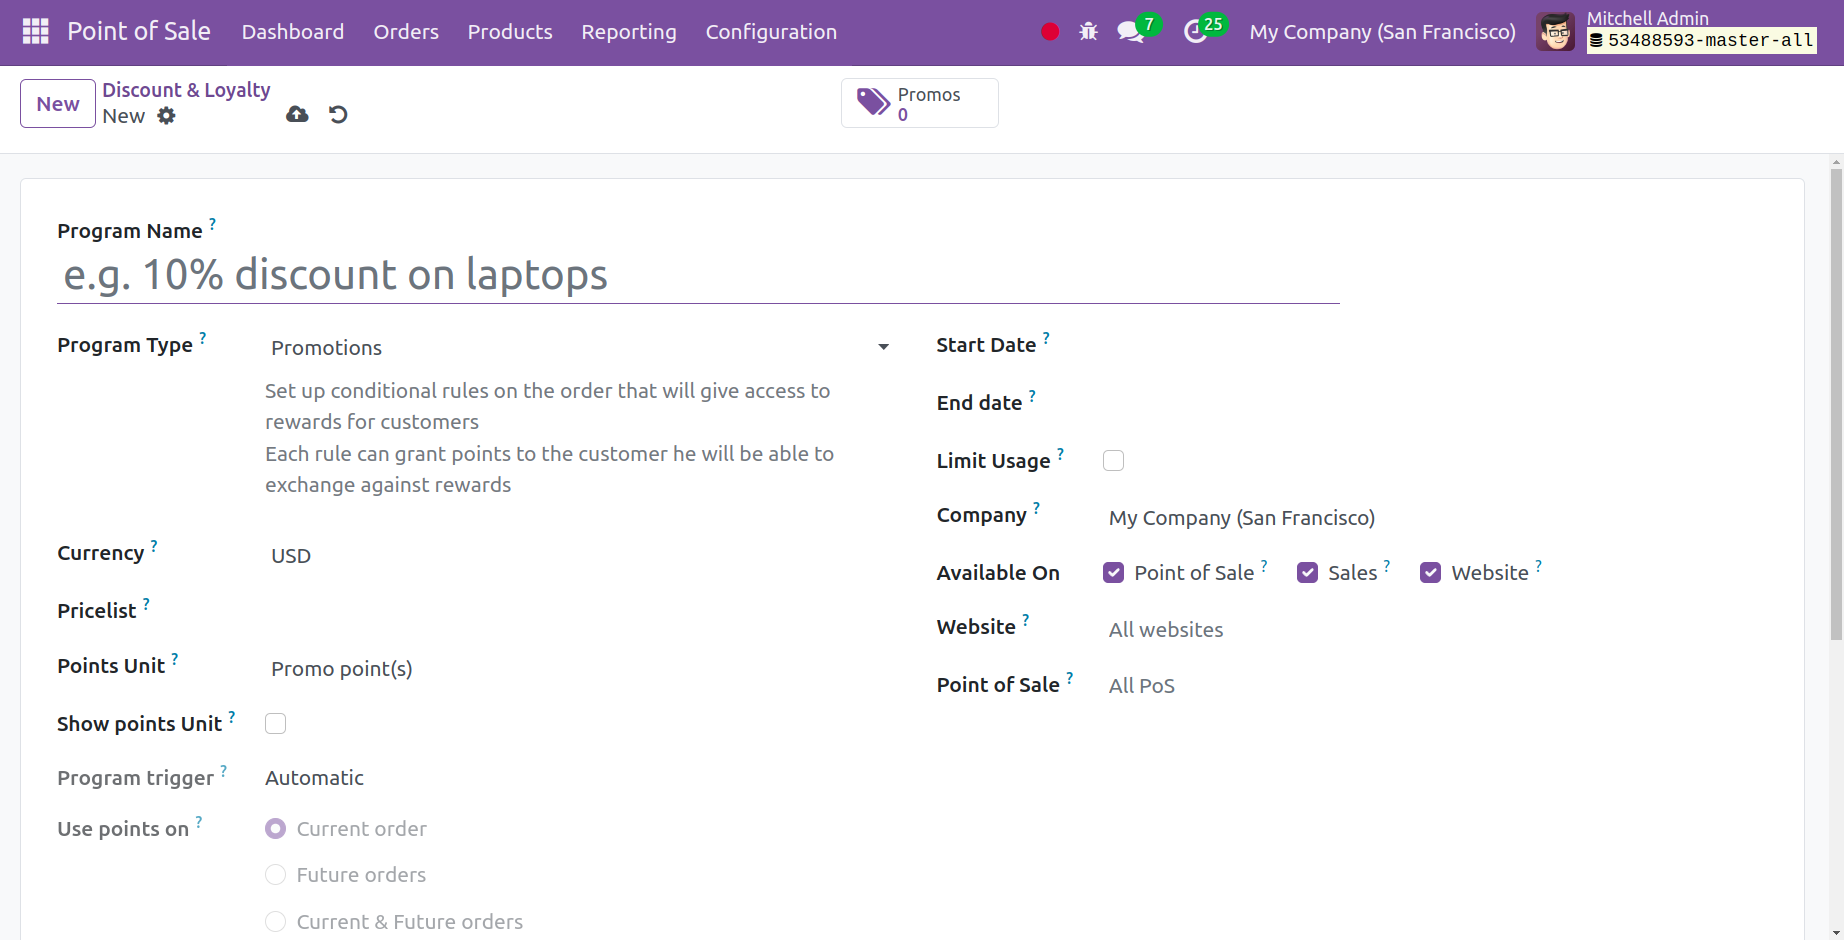Click the Program Name input field
1844x940 pixels.
tap(697, 275)
